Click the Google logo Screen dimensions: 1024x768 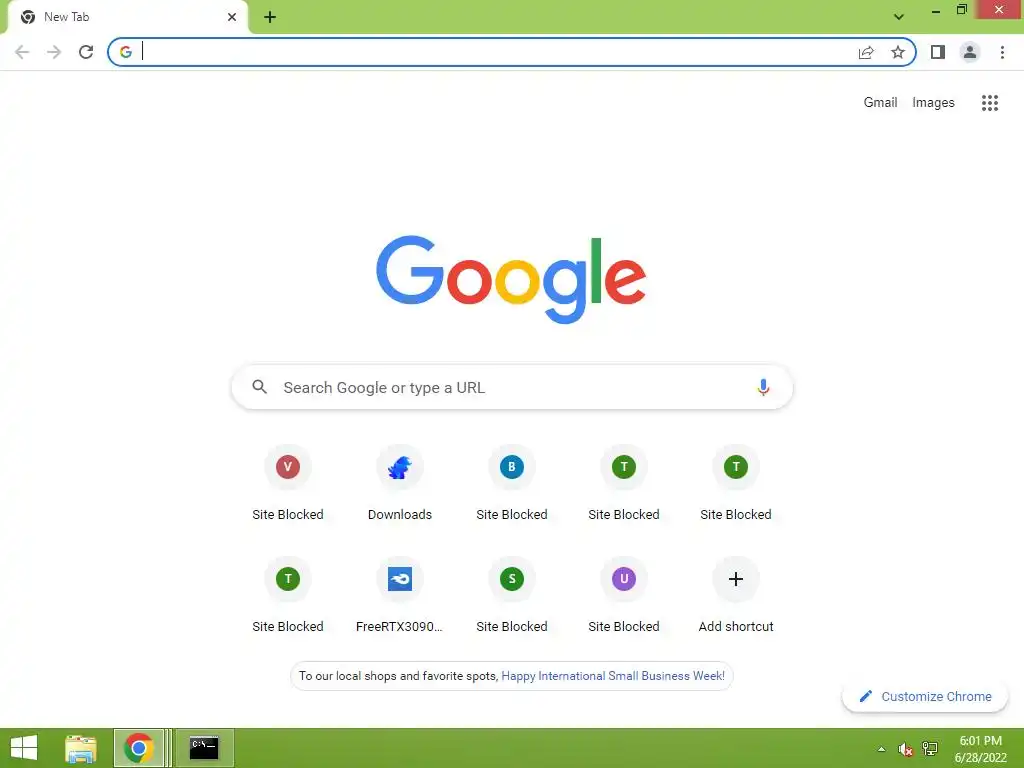pos(511,280)
